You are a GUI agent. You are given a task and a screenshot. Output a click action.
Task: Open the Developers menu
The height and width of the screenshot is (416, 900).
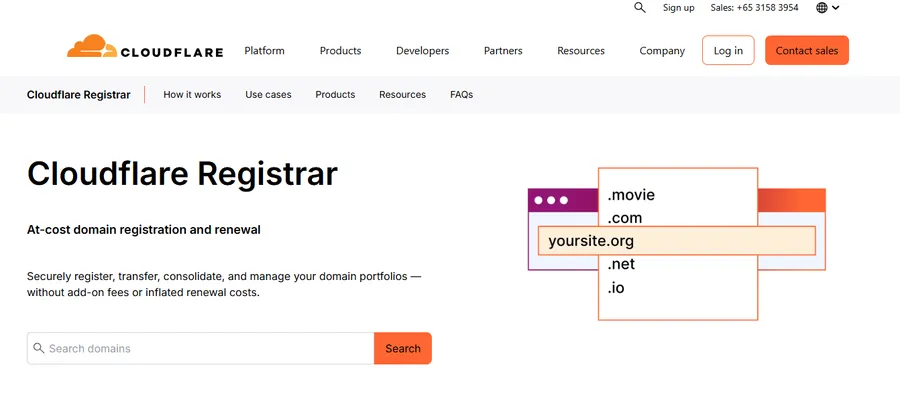coord(422,50)
